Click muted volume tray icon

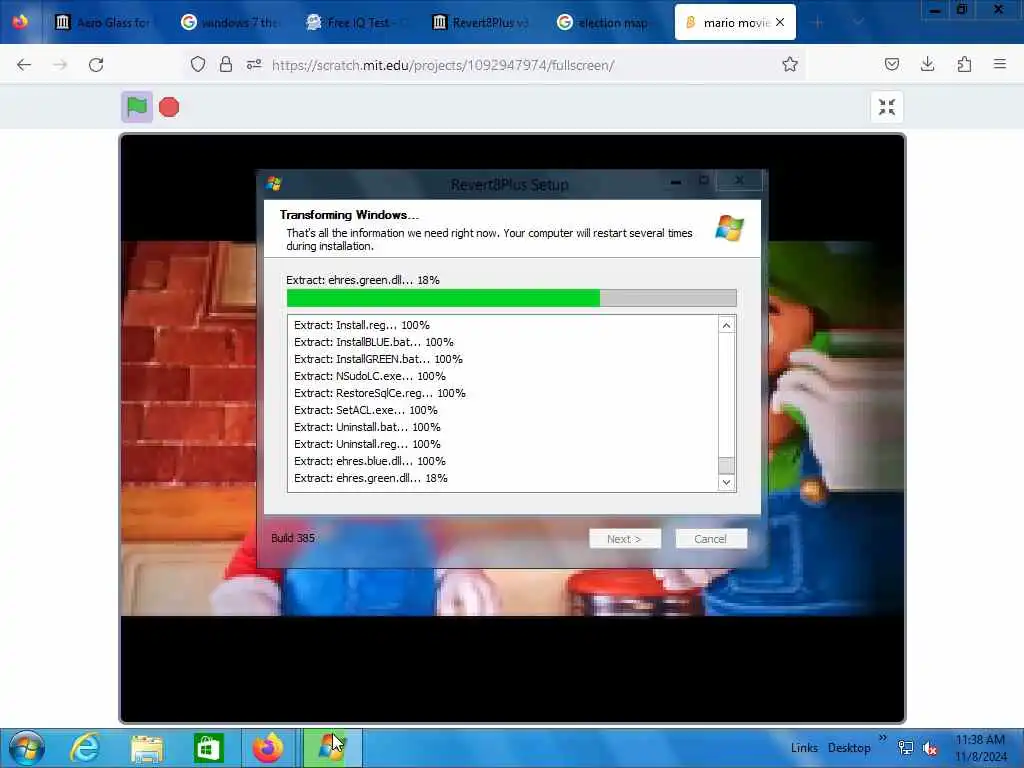(930, 748)
